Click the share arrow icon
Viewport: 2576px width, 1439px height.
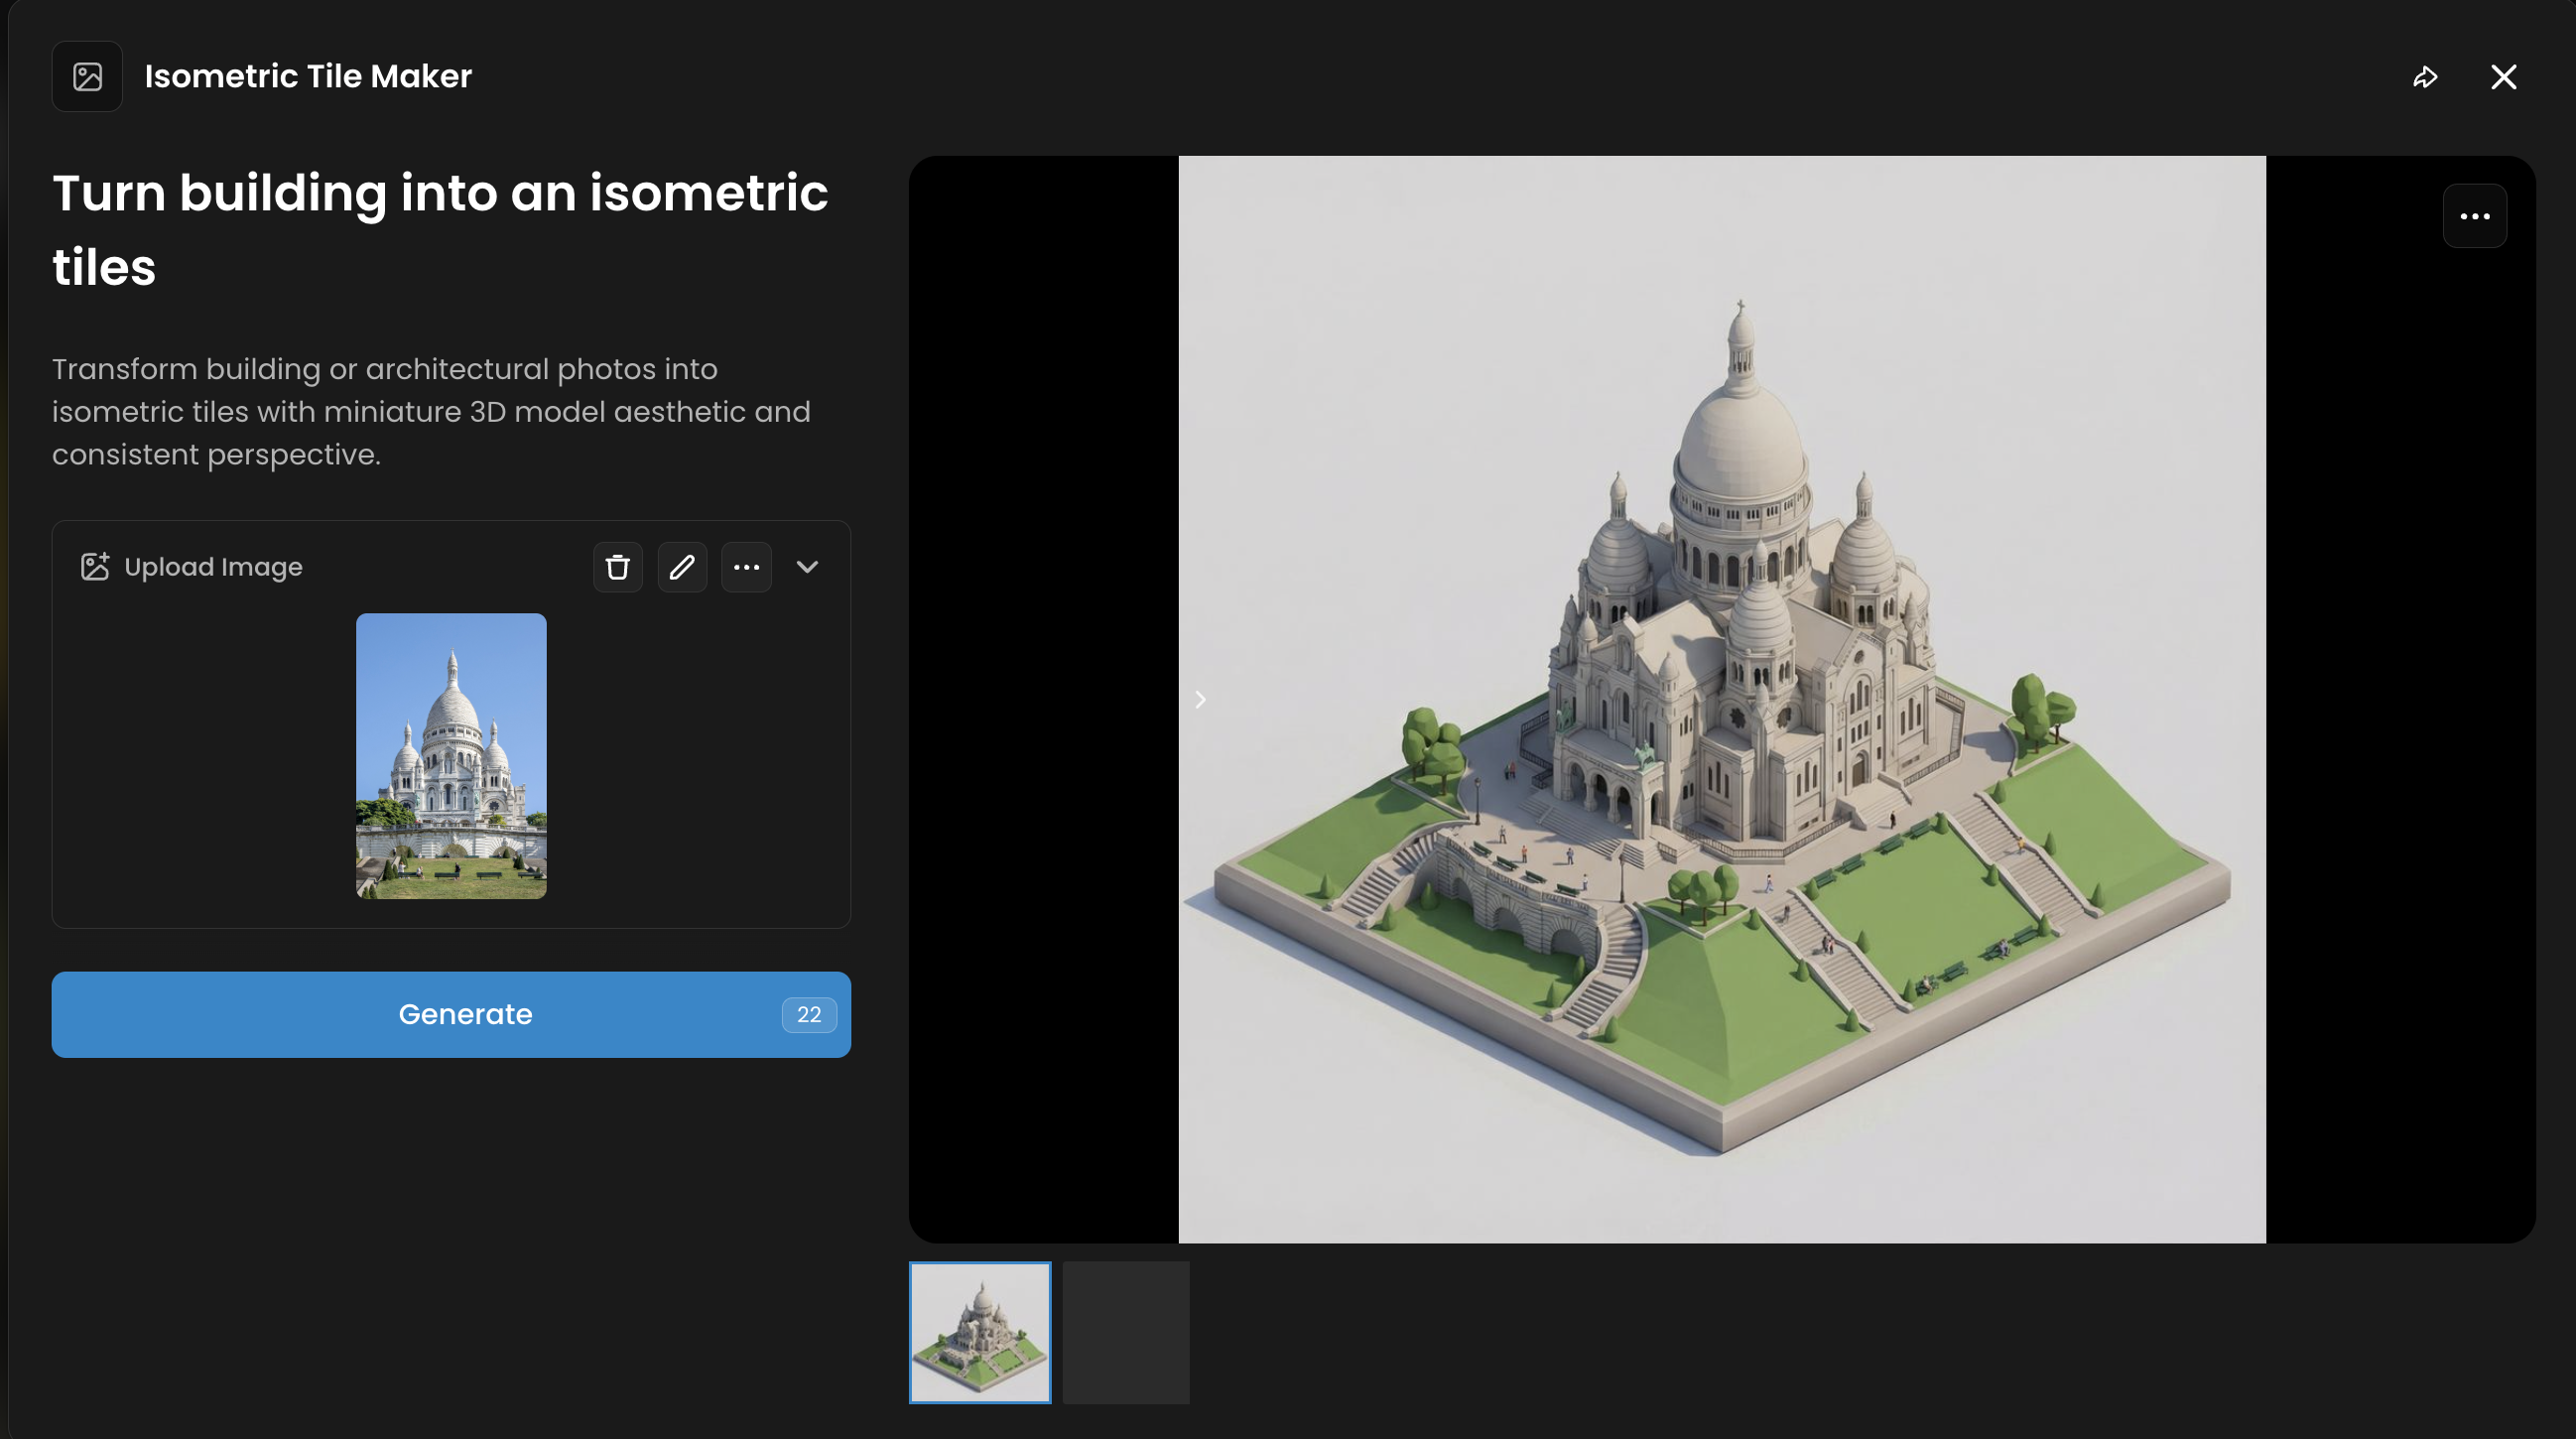[x=2425, y=77]
